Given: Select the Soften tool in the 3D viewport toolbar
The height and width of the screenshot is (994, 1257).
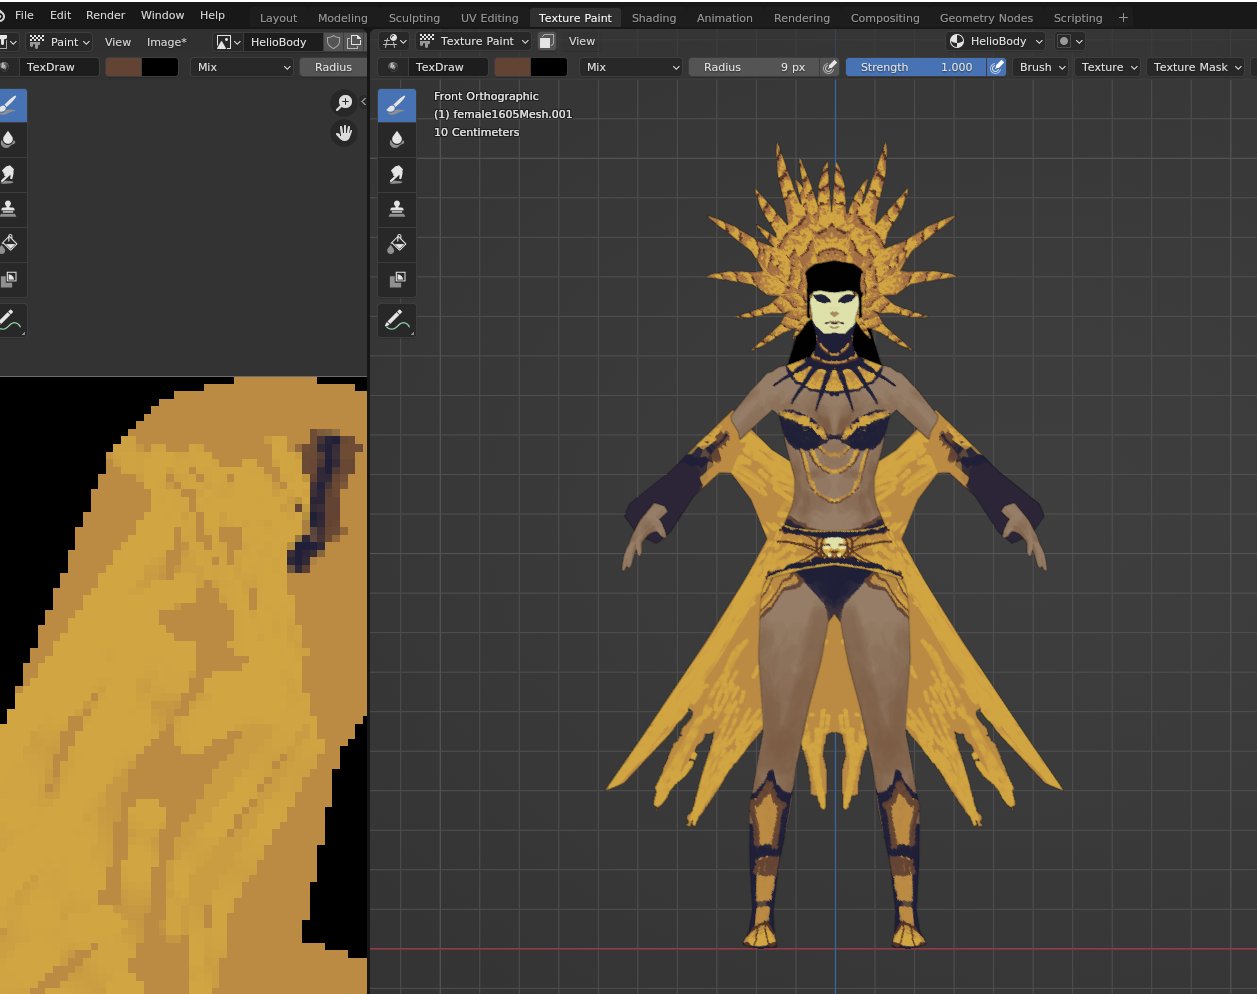Looking at the screenshot, I should click(397, 139).
